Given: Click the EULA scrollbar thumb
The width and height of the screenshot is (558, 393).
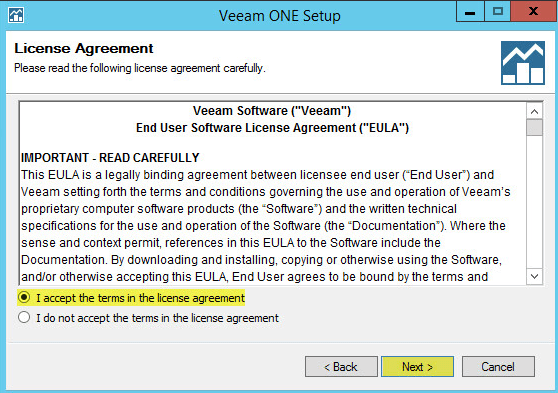Looking at the screenshot, I should point(534,127).
